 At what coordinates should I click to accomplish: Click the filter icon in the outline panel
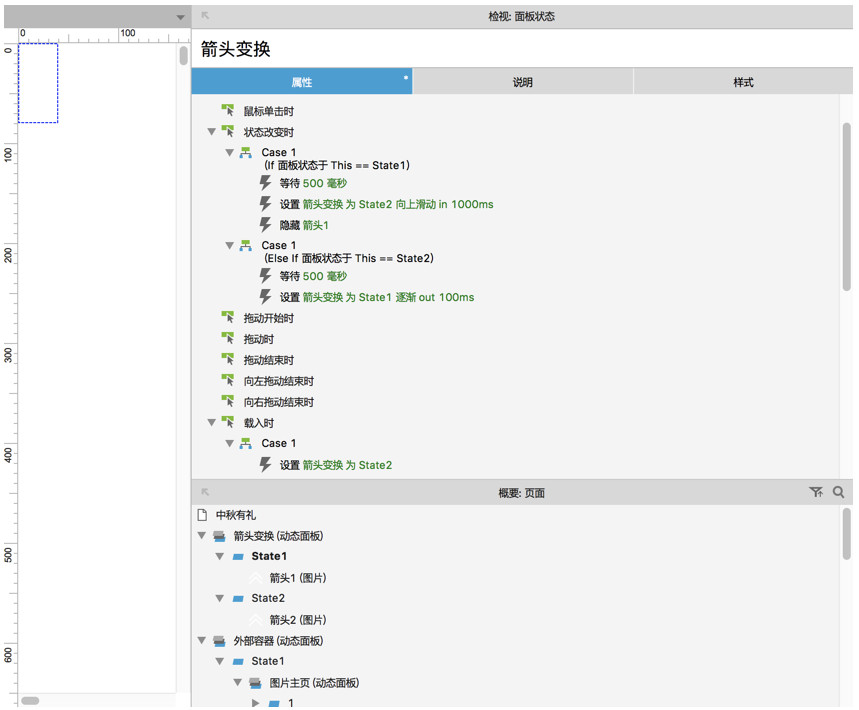click(816, 492)
